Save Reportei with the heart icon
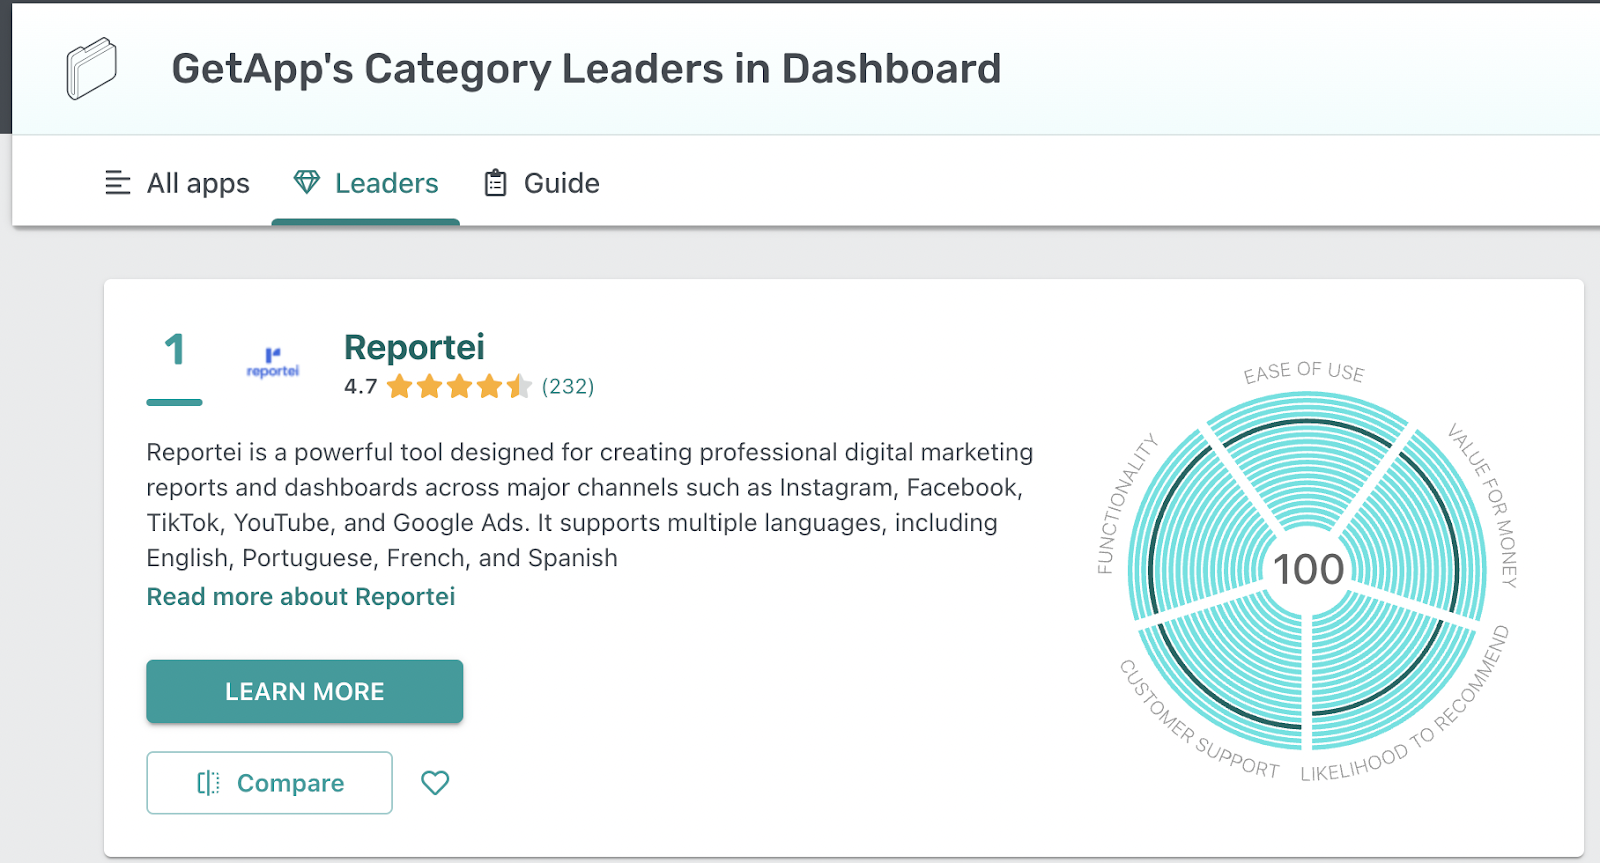 [435, 782]
